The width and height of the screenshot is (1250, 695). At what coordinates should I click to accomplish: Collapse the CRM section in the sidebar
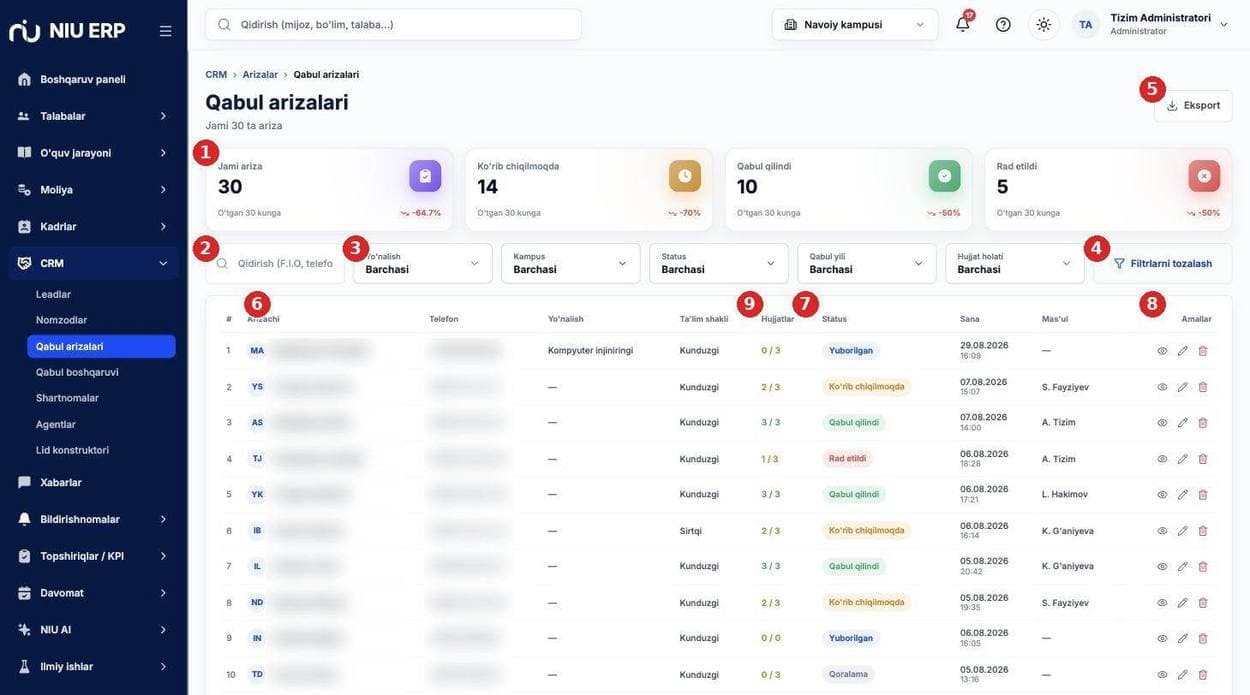pos(93,263)
